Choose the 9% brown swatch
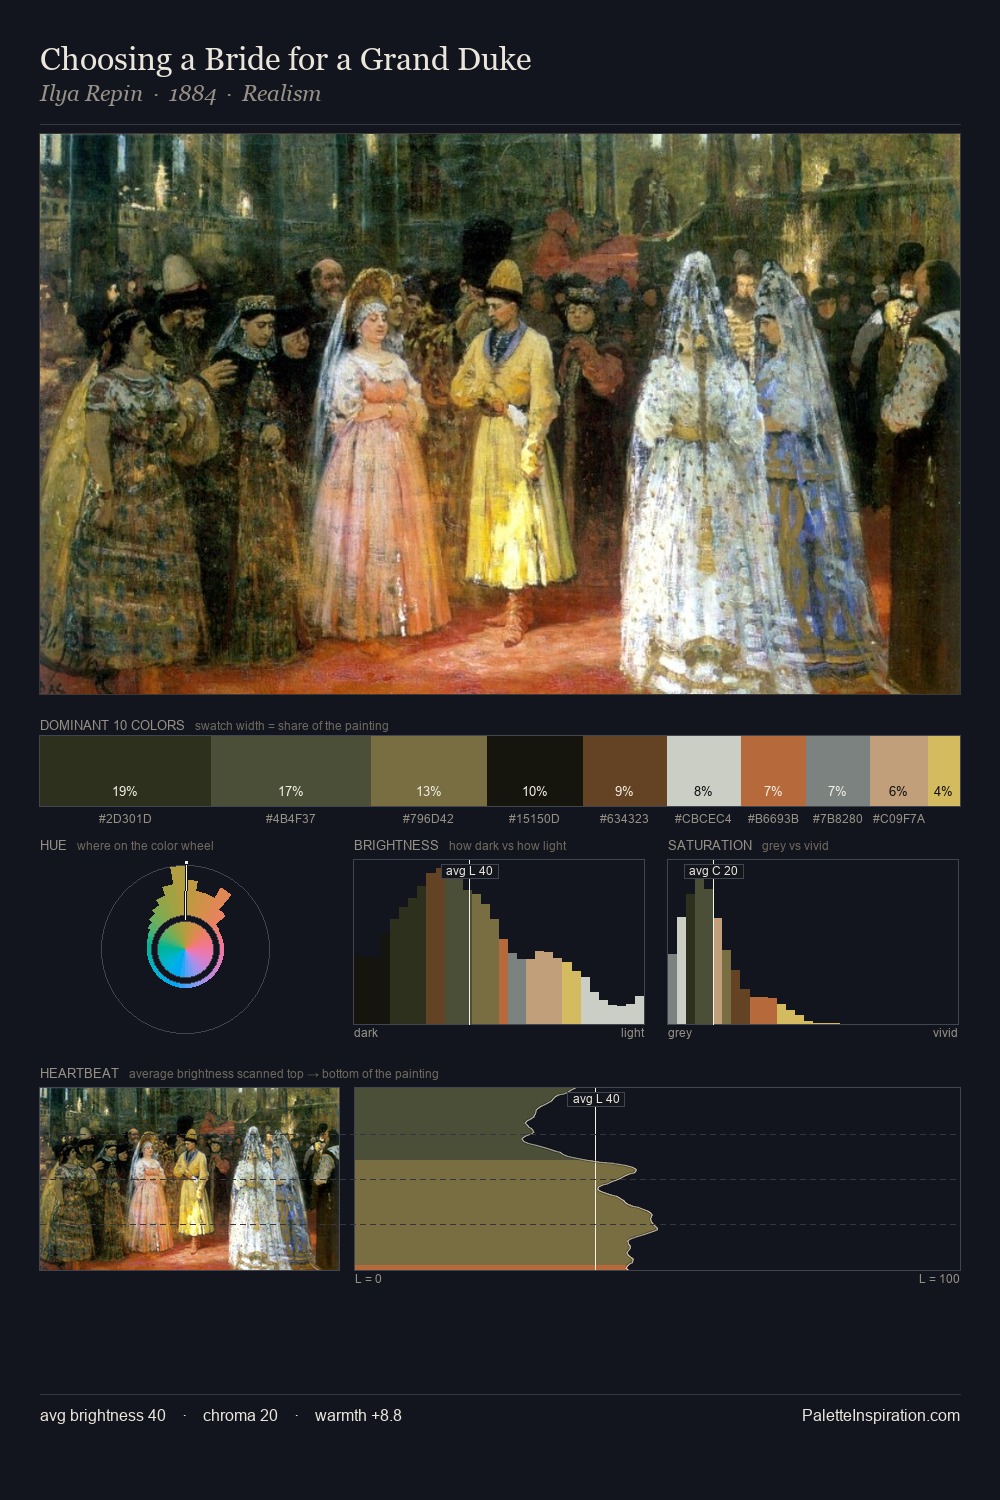The height and width of the screenshot is (1500, 1000). click(625, 771)
